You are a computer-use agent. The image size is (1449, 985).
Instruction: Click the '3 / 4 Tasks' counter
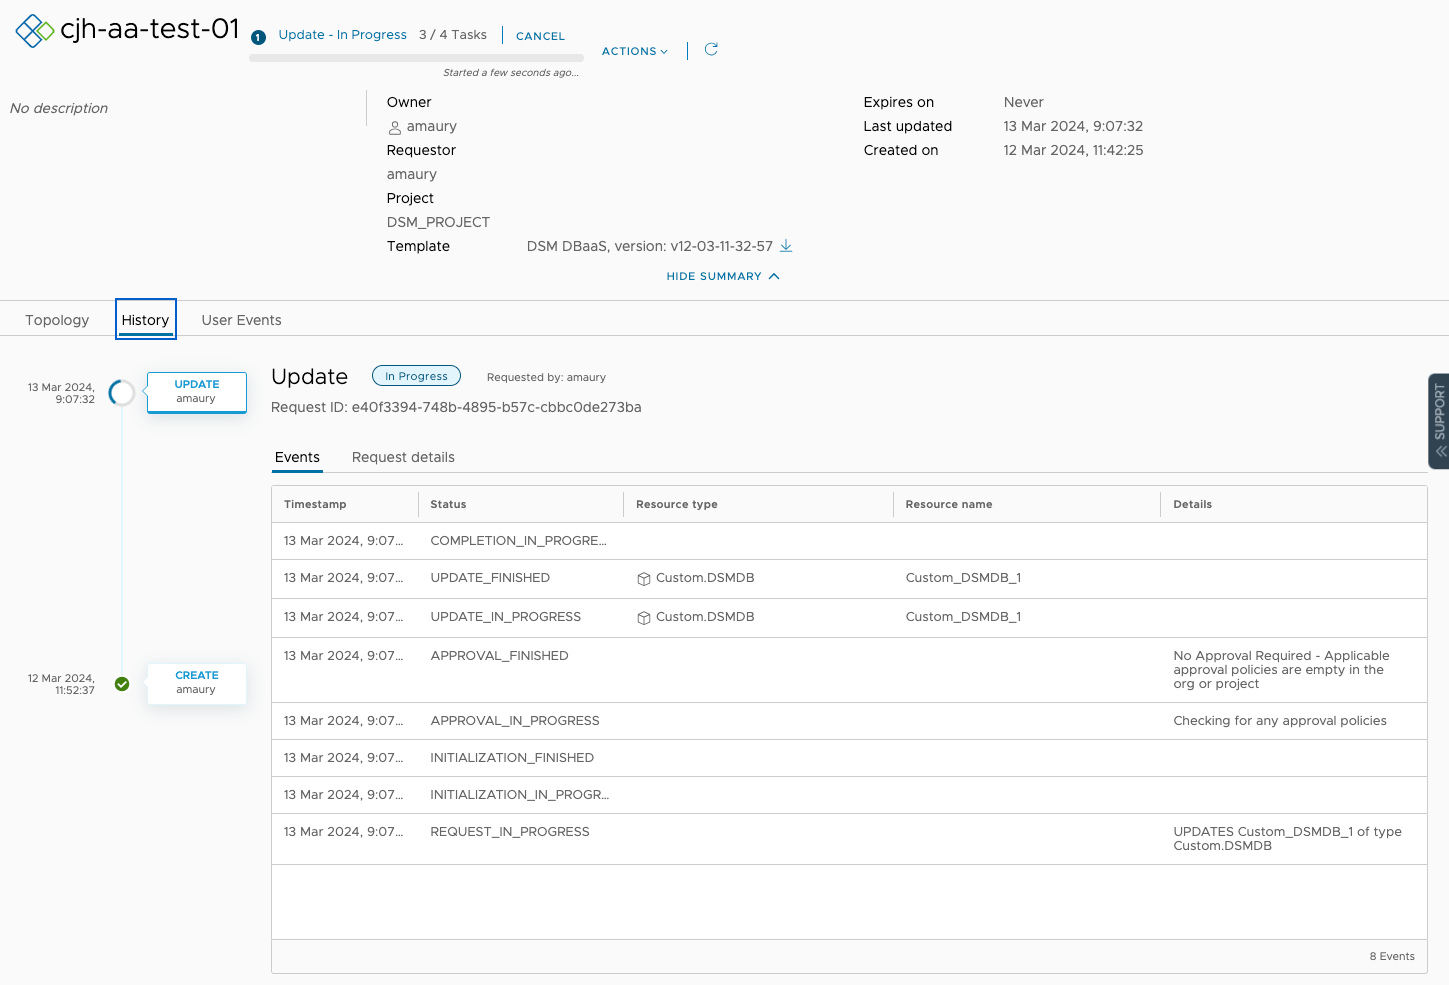tap(453, 35)
